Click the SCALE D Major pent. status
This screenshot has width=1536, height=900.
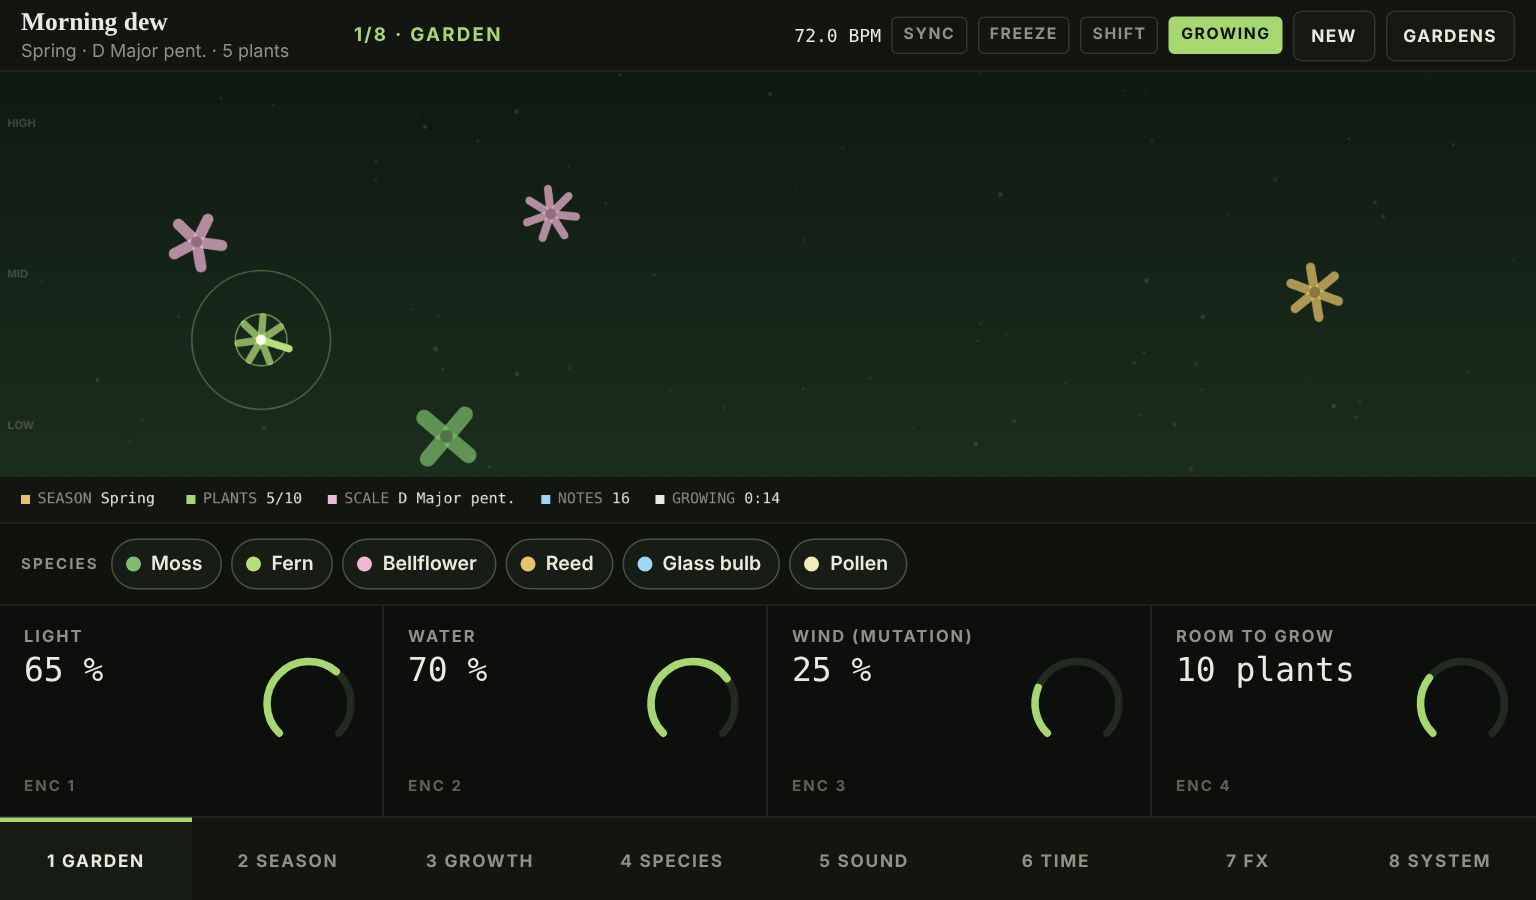coord(421,498)
